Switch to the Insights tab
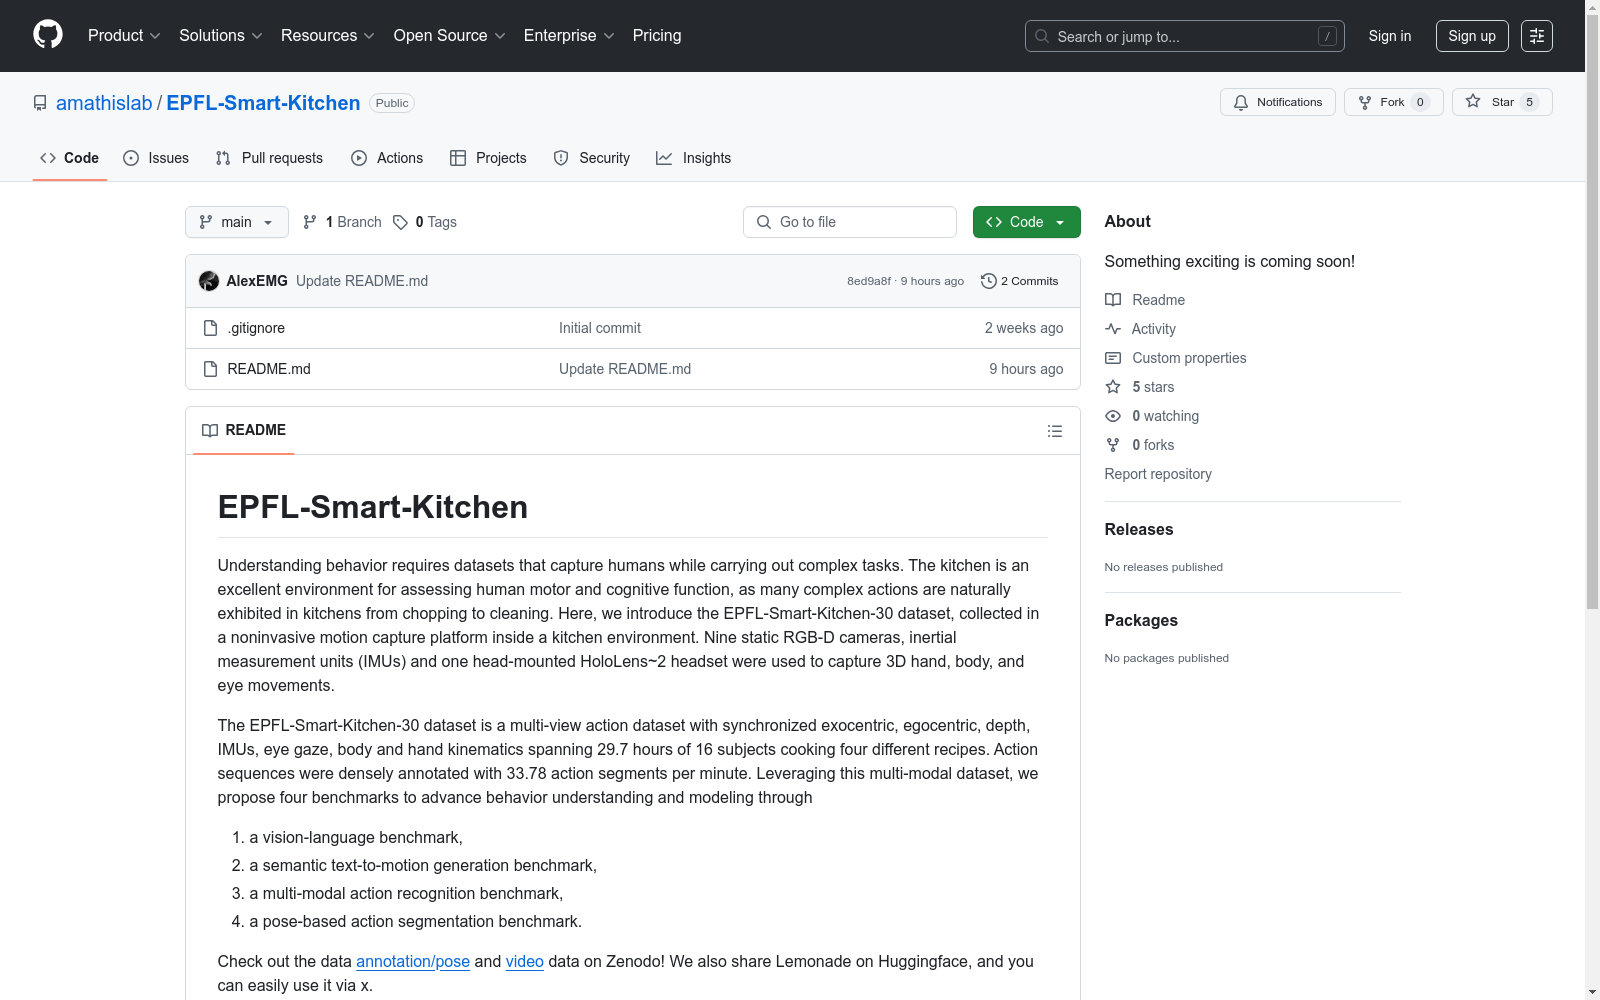 [694, 158]
